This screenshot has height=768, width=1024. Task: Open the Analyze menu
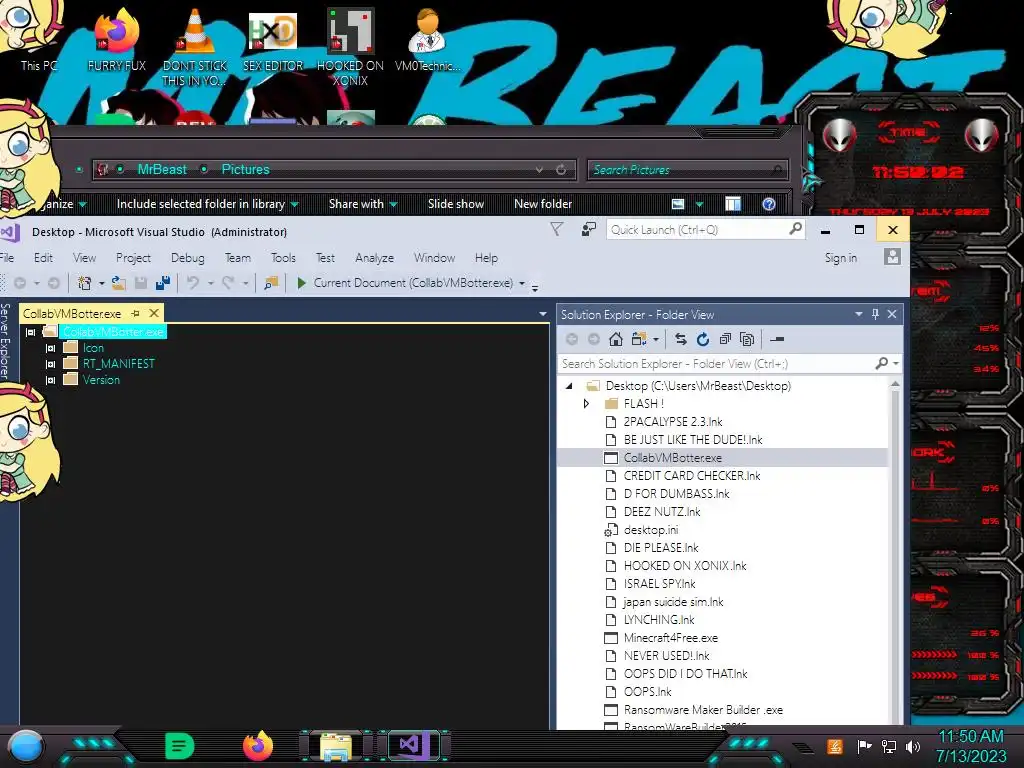[x=374, y=258]
